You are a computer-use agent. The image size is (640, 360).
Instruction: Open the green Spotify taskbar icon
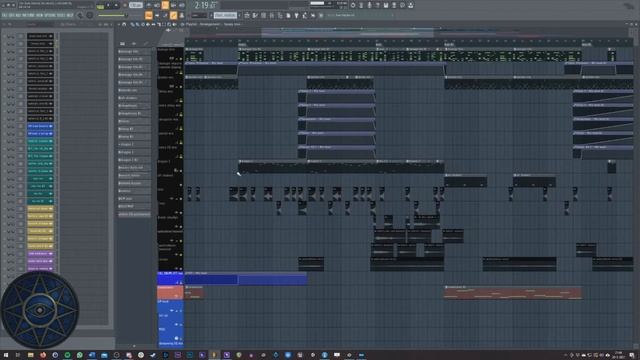tap(67, 355)
